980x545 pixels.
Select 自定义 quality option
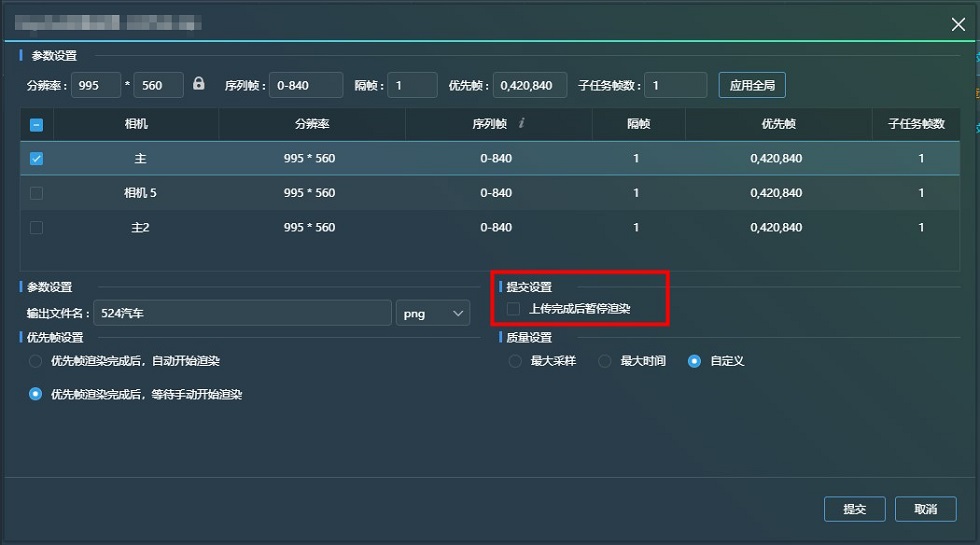click(x=694, y=361)
